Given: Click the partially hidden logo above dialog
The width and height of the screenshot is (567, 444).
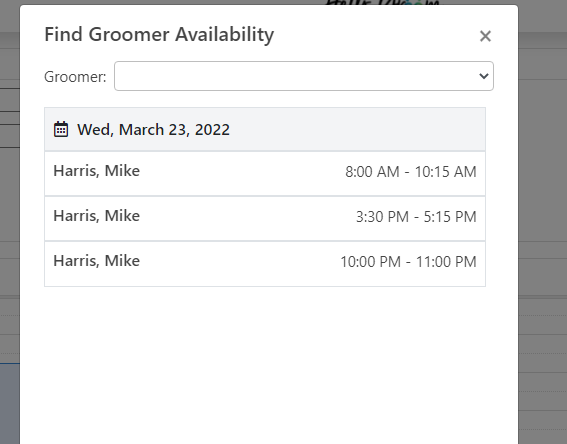Looking at the screenshot, I should [x=382, y=3].
